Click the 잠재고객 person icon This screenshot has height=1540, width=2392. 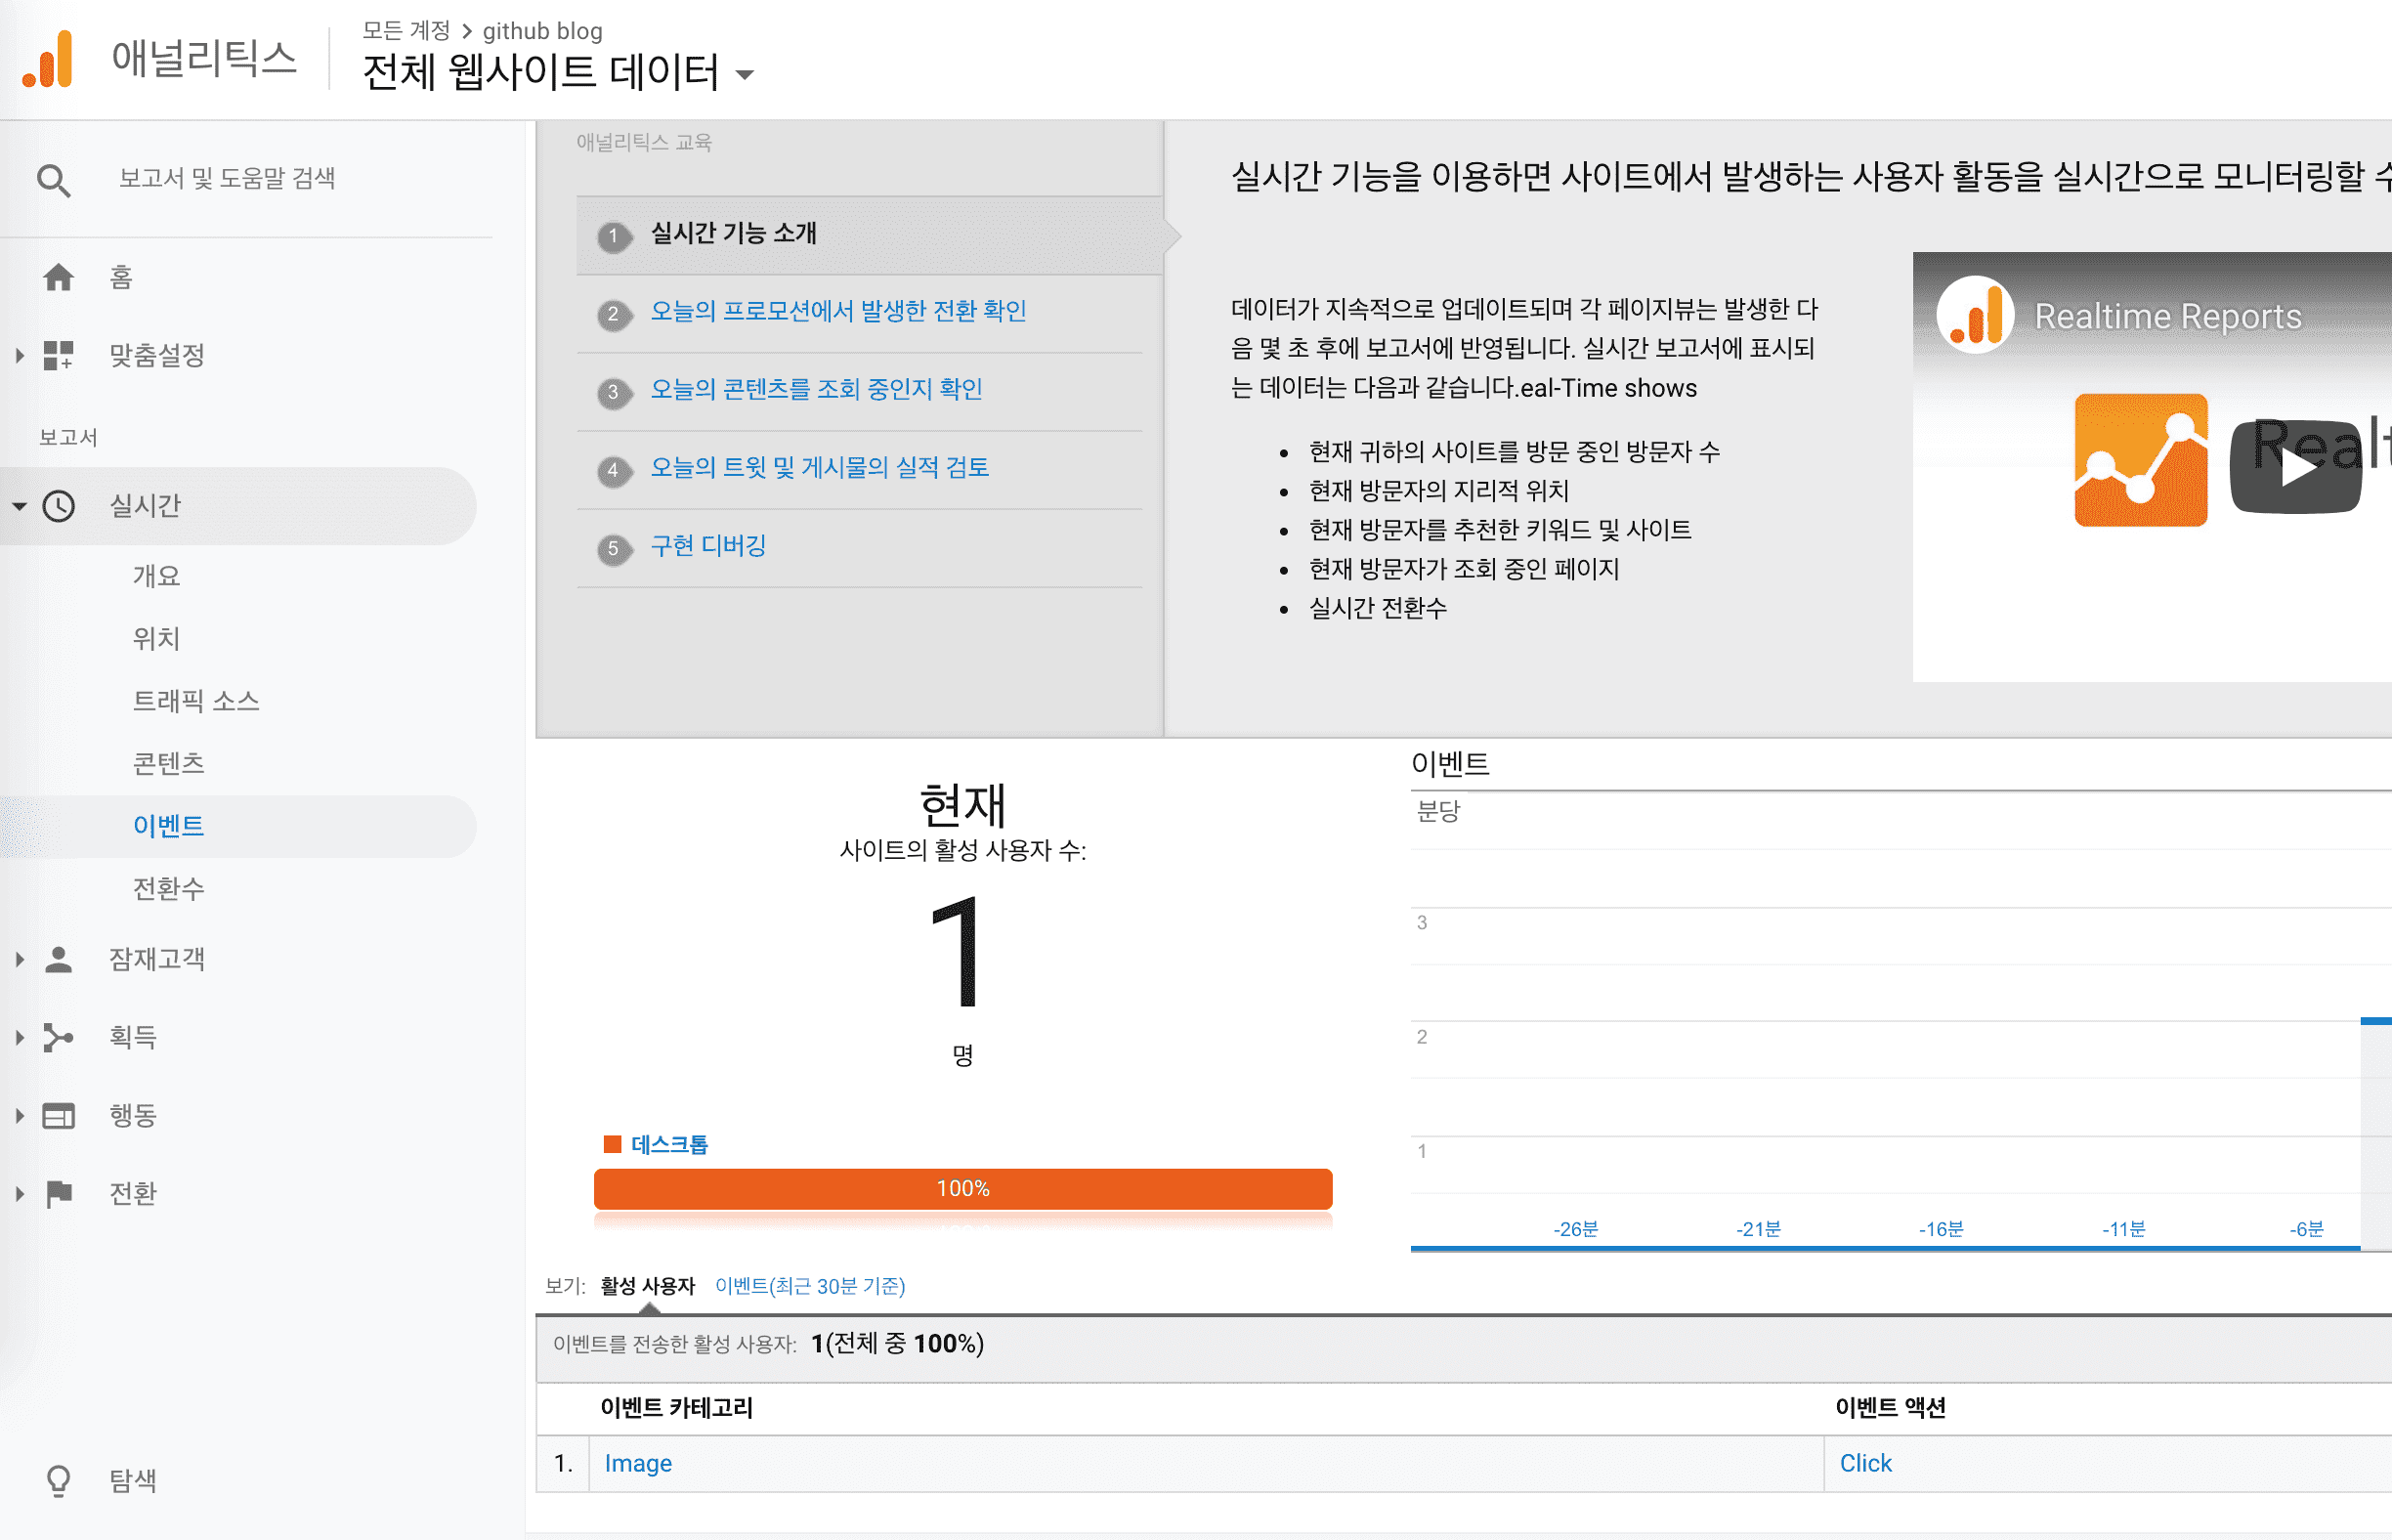[x=59, y=959]
